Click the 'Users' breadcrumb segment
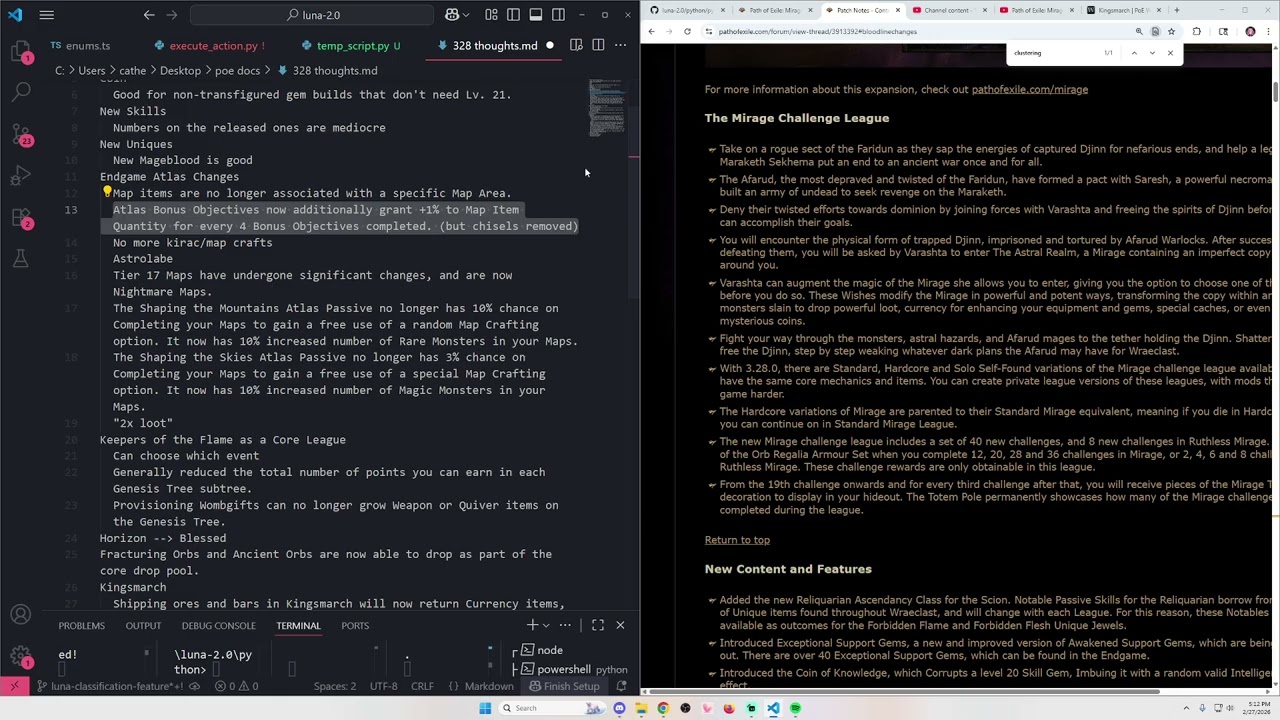This screenshot has height=720, width=1280. [x=92, y=71]
